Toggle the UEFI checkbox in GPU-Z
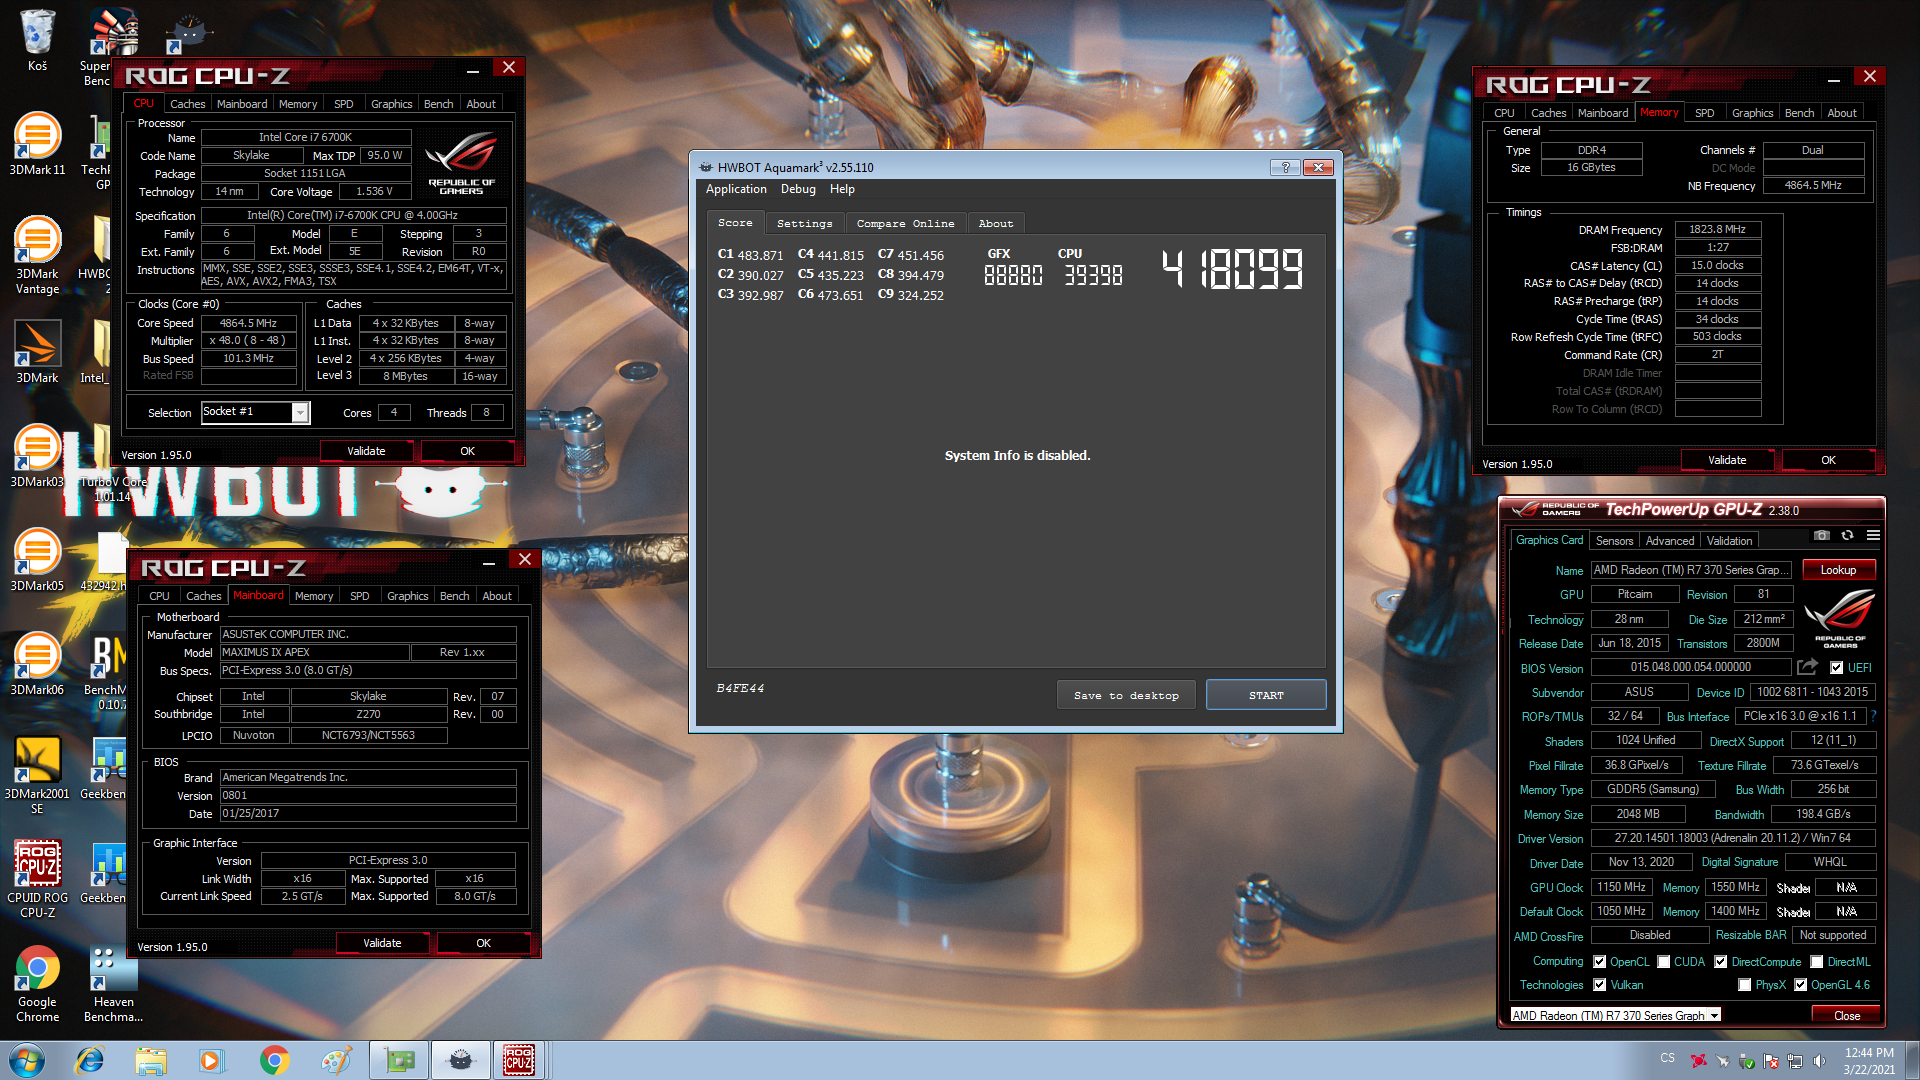This screenshot has width=1920, height=1080. click(x=1836, y=668)
